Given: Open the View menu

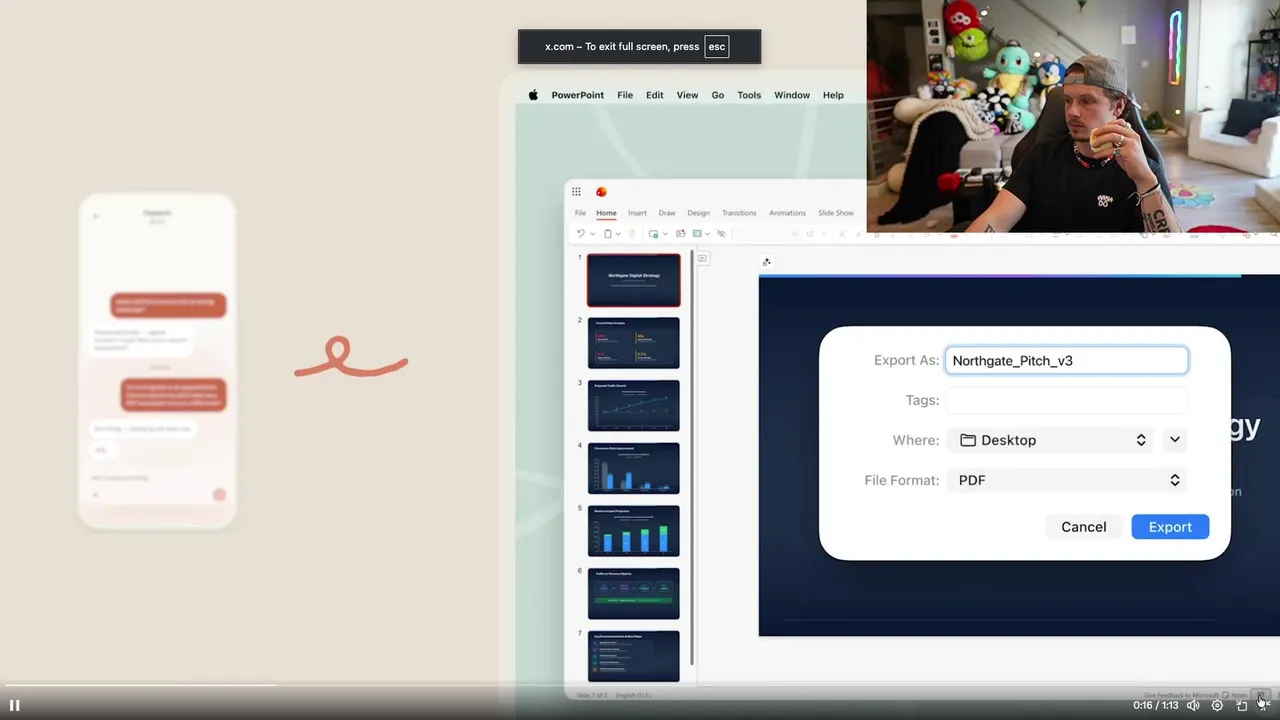Looking at the screenshot, I should [687, 95].
